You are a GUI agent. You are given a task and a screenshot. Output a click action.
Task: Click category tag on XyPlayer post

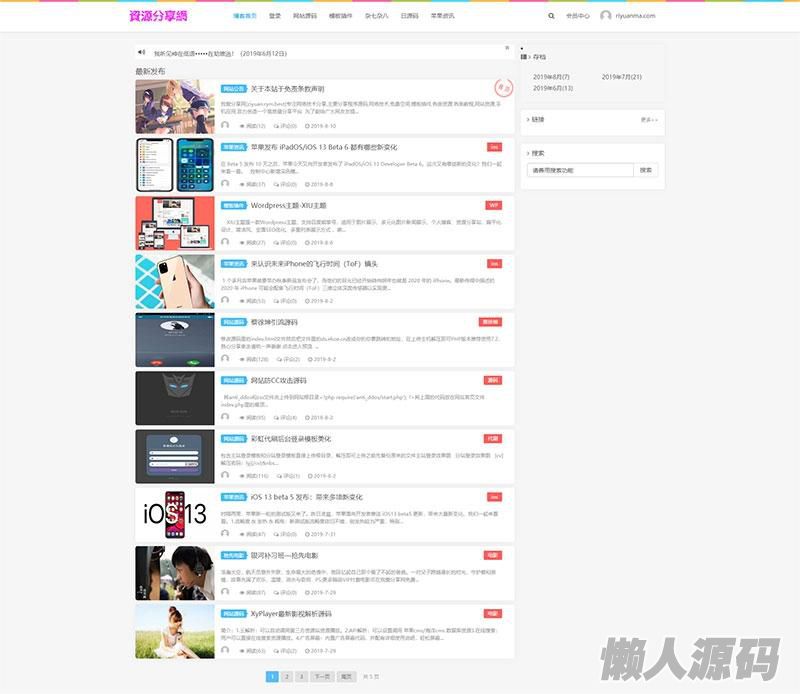click(x=234, y=613)
